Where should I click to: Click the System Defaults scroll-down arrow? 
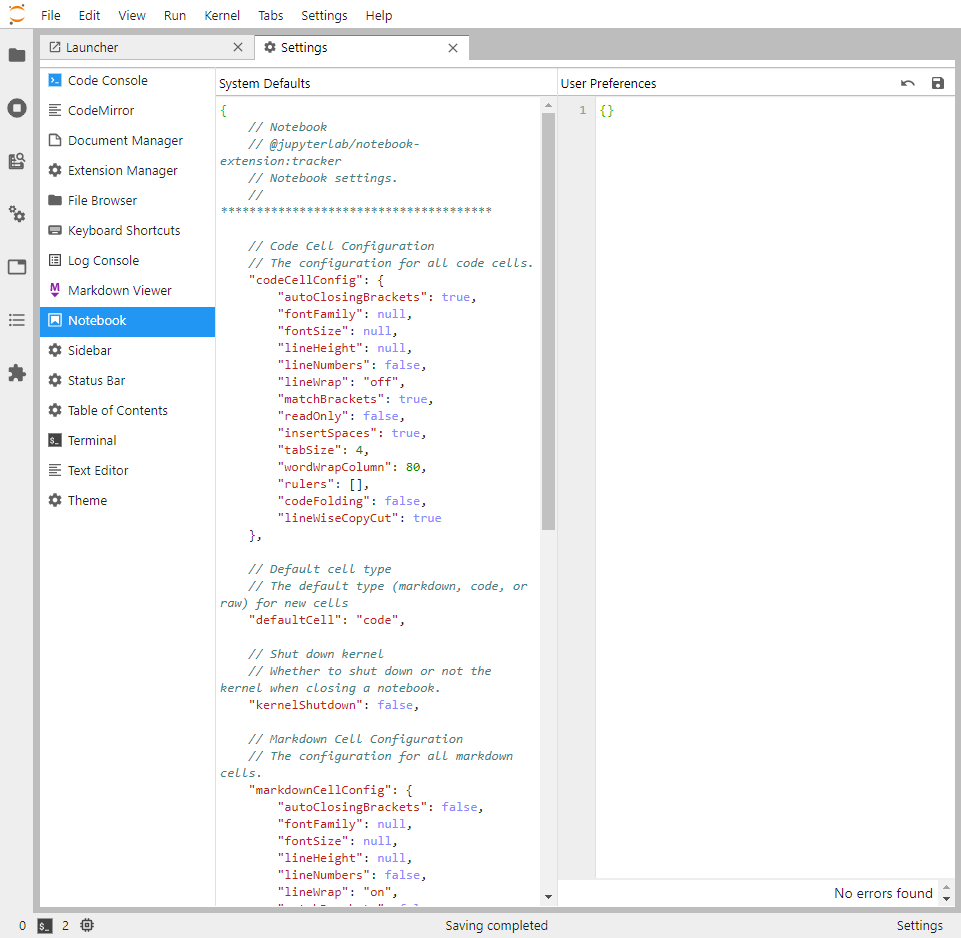coord(548,897)
